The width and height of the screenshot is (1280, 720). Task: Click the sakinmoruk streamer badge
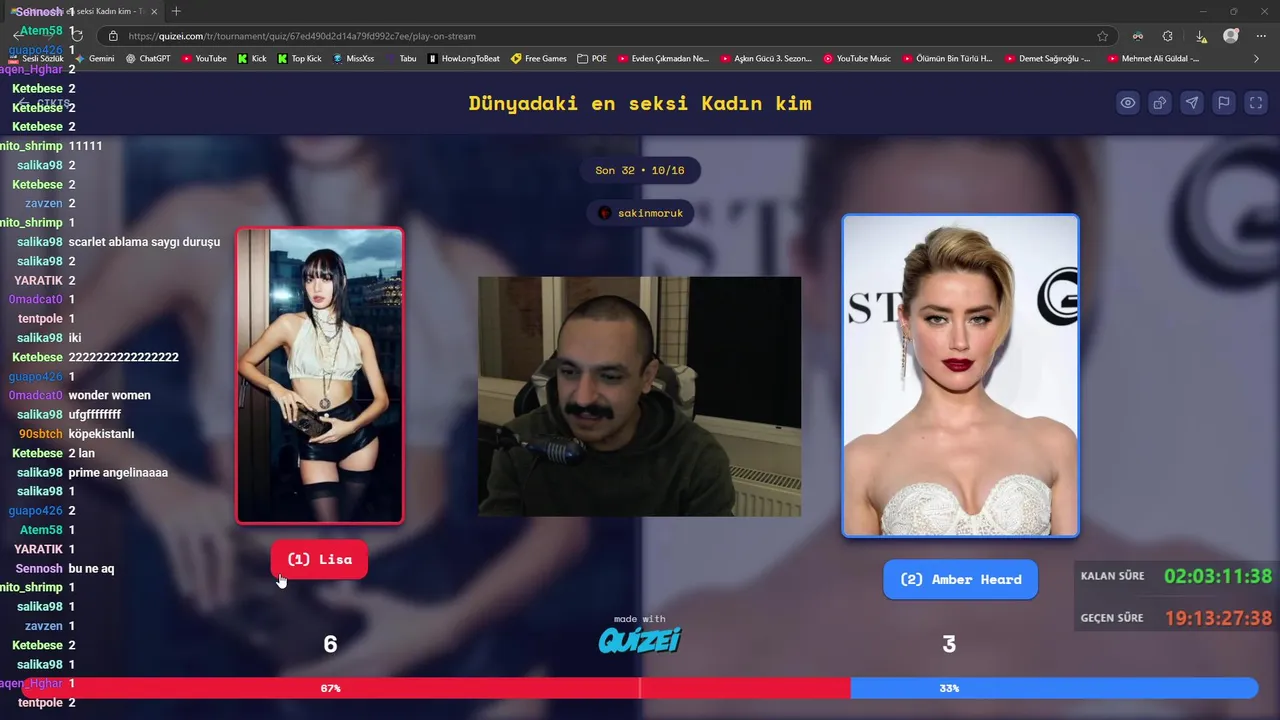coord(640,213)
